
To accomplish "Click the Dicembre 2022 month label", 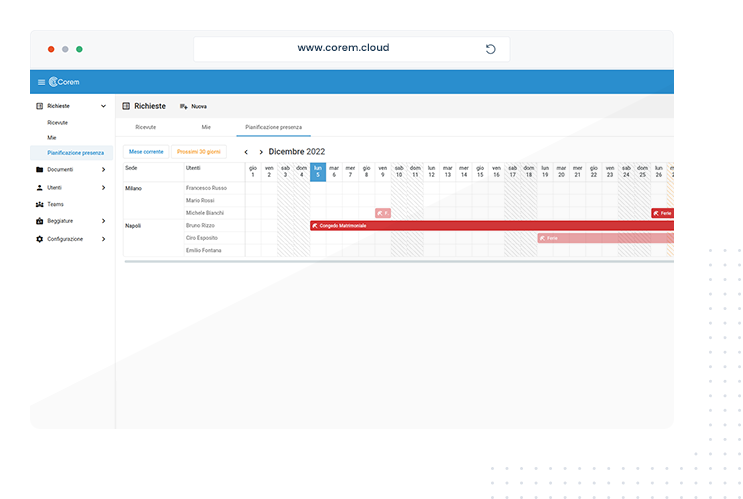I will click(x=297, y=152).
